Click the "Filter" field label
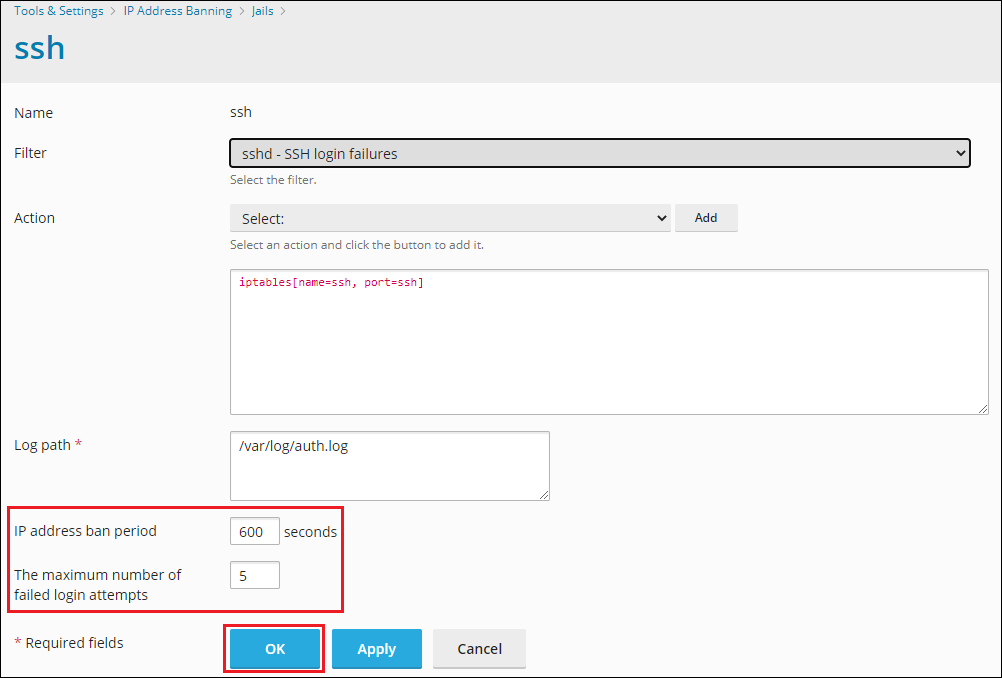Screen dimensions: 1002x678 30,153
